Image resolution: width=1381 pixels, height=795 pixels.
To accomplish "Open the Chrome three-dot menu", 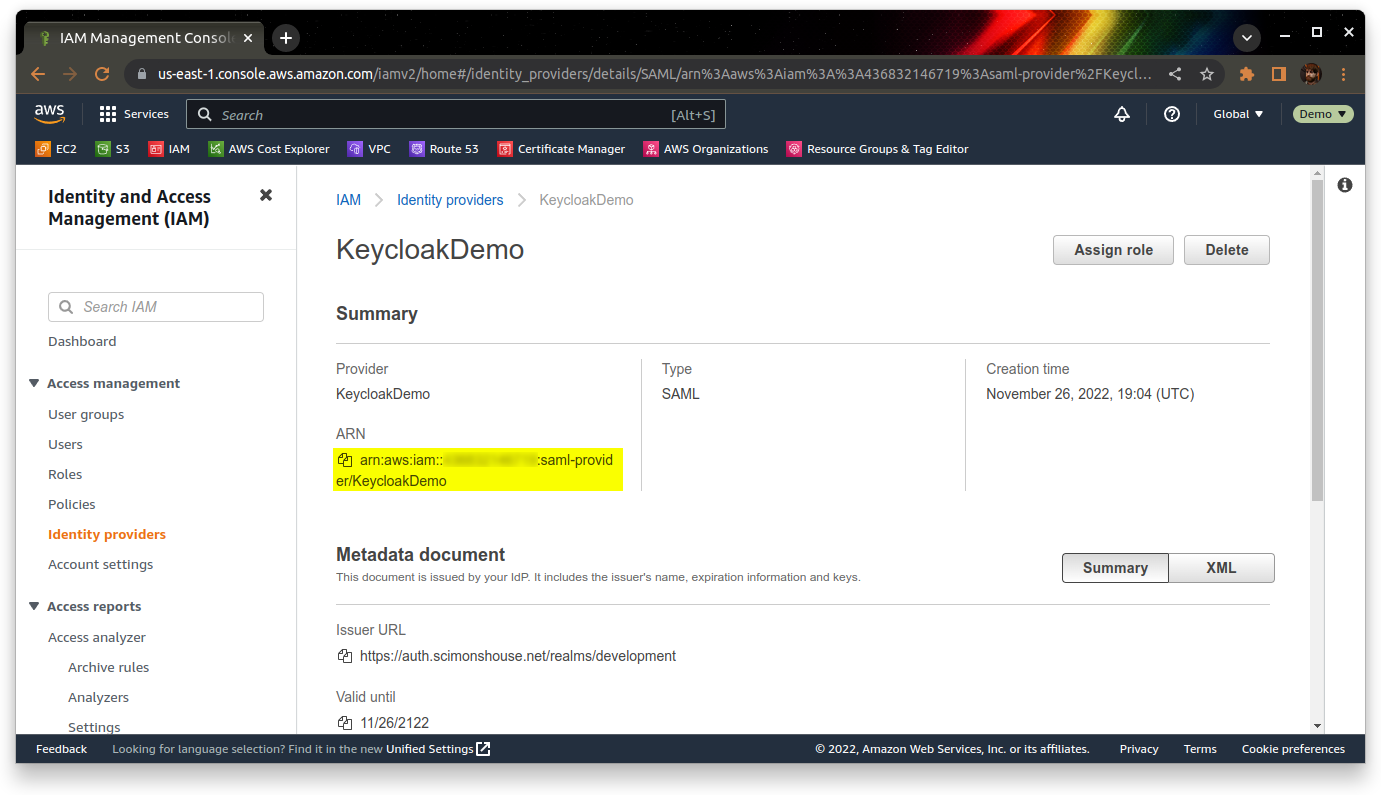I will tap(1344, 74).
